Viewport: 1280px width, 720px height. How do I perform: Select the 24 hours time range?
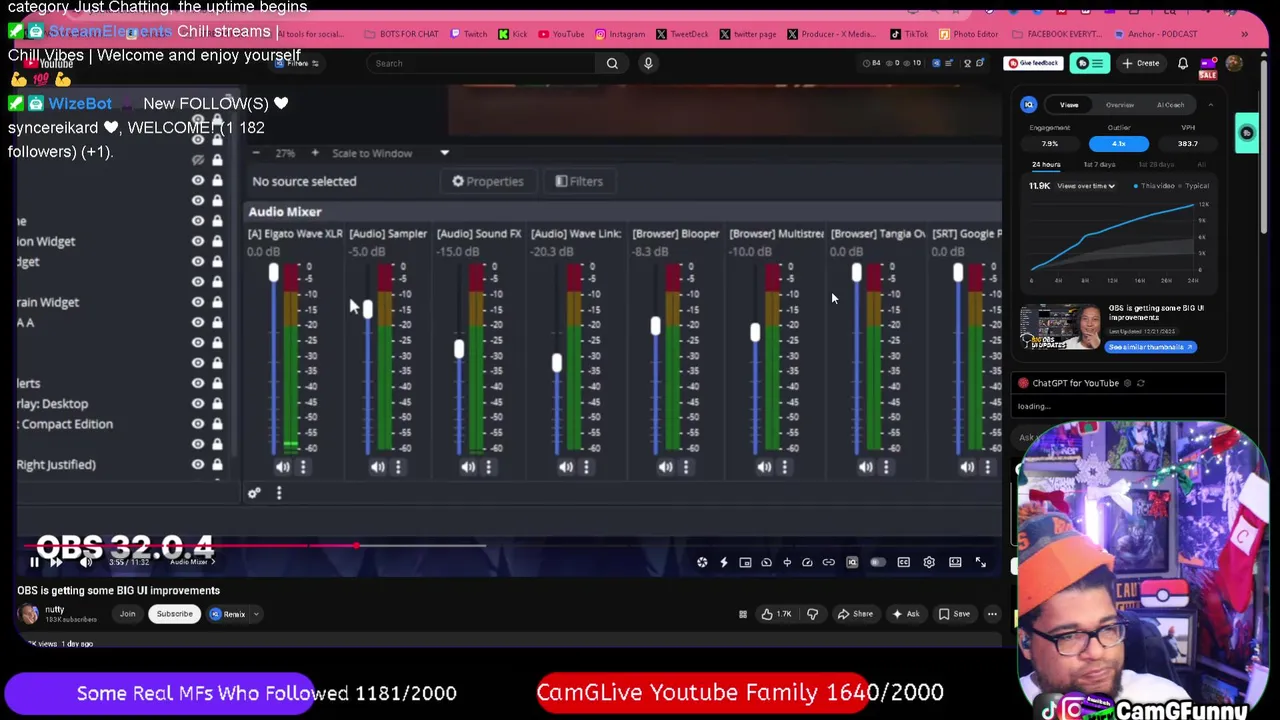[1046, 164]
